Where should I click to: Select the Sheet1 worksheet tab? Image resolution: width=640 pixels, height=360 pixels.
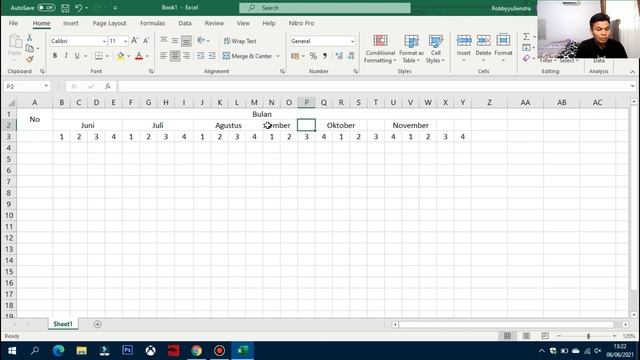click(63, 324)
